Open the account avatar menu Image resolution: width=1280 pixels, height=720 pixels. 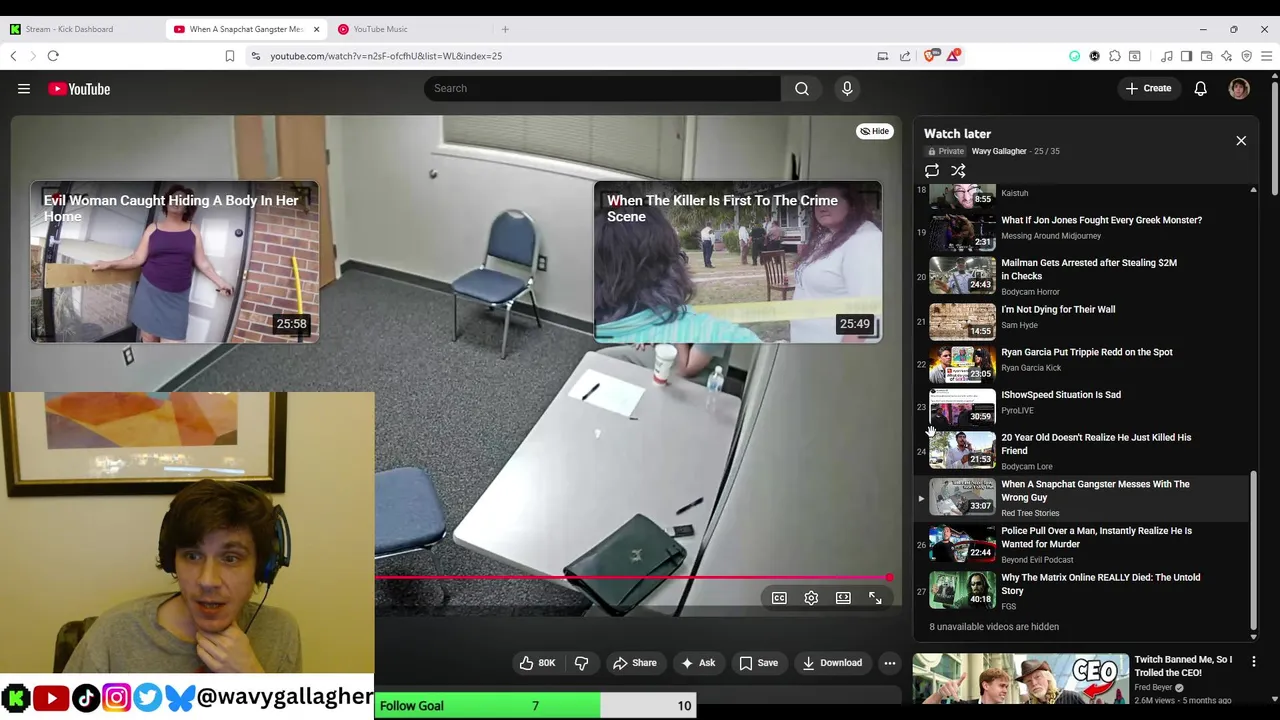click(1239, 88)
